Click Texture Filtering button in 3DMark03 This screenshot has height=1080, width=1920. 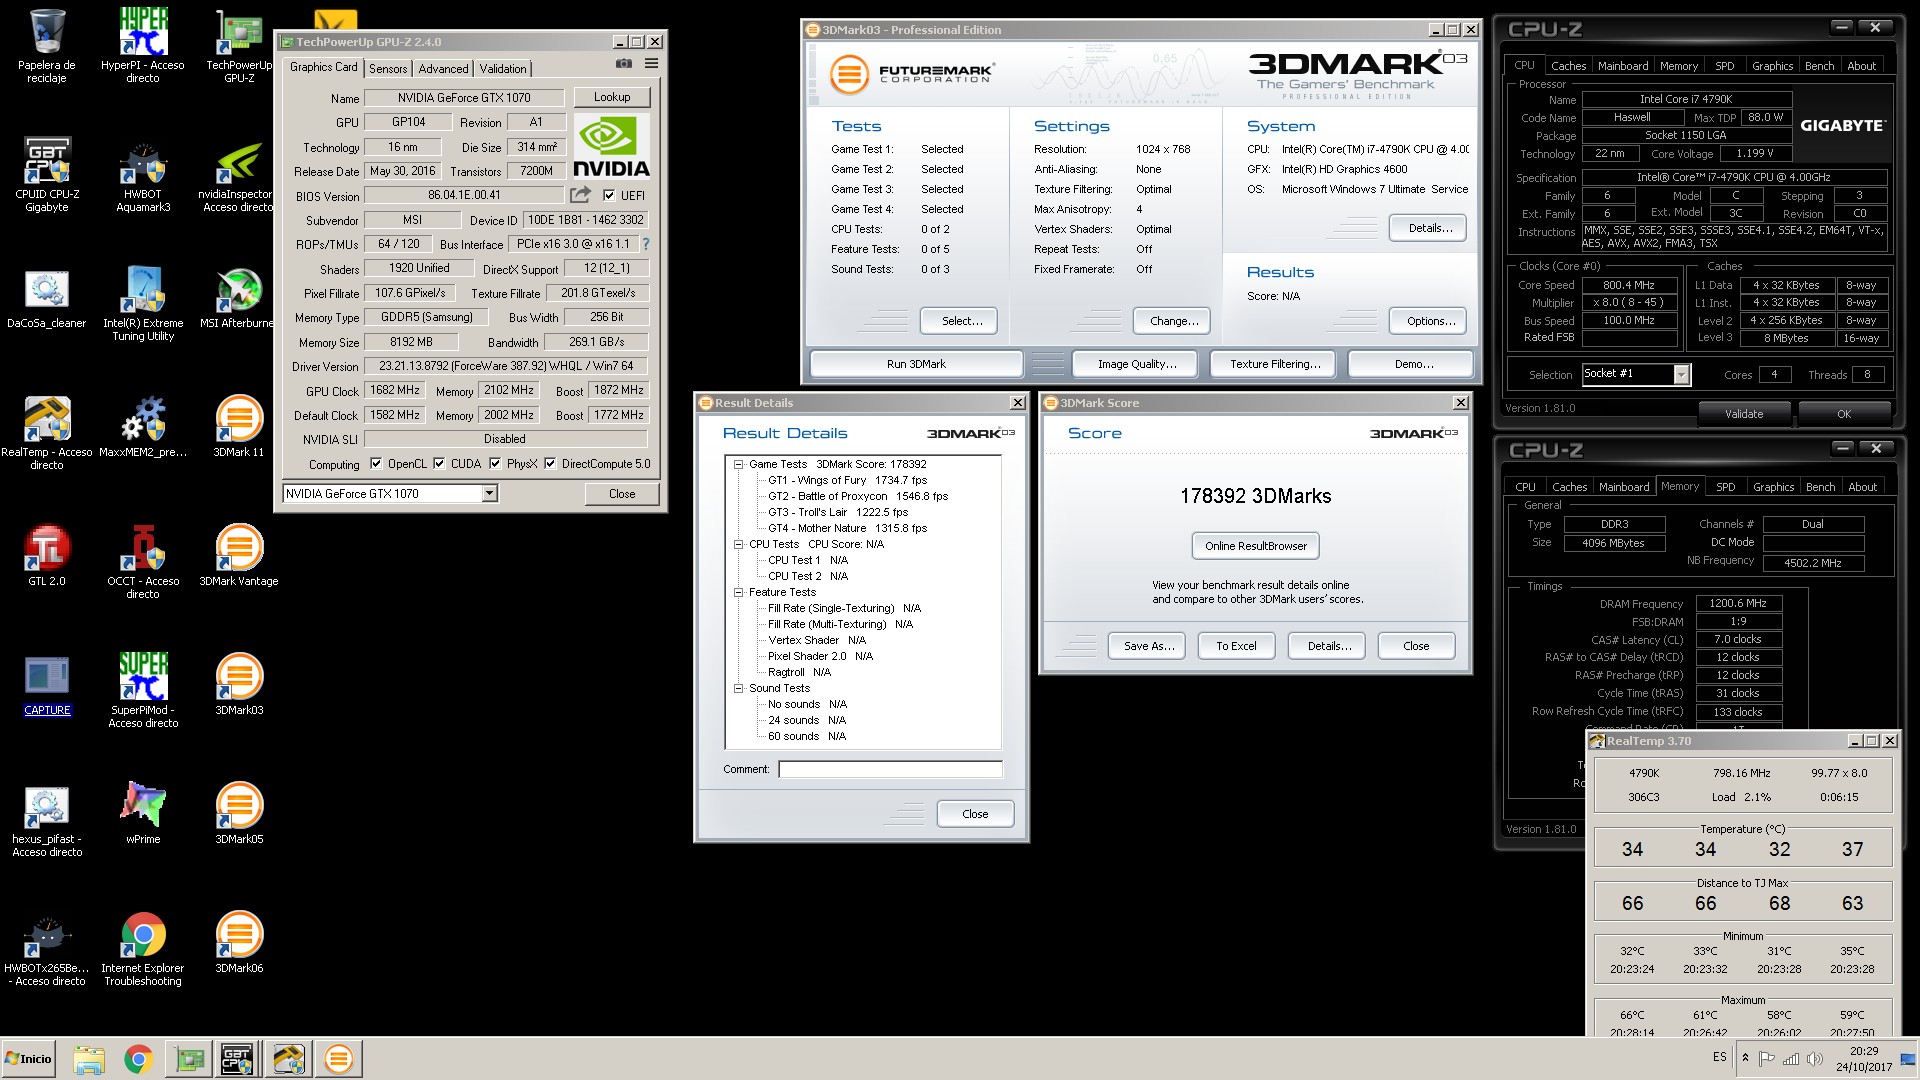(x=1275, y=364)
